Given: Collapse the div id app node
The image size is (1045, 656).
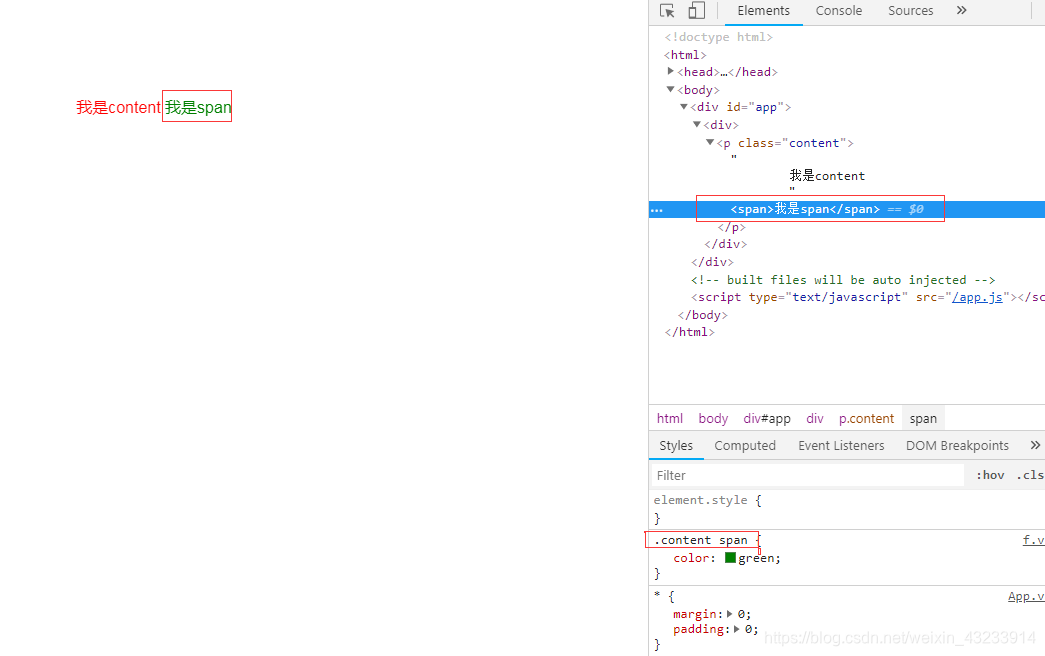Looking at the screenshot, I should point(684,107).
